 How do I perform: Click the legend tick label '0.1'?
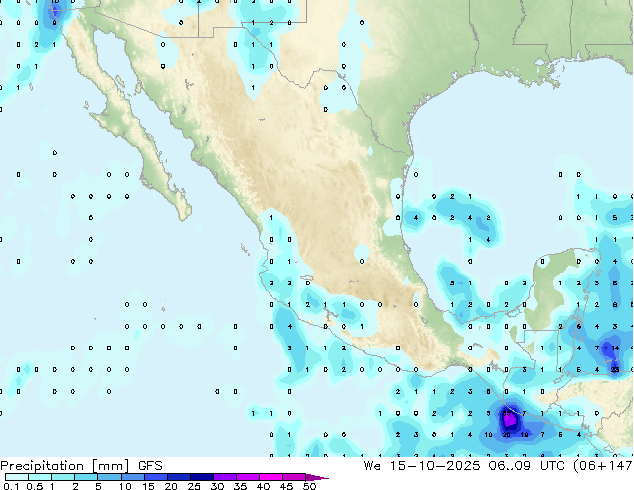[11, 486]
